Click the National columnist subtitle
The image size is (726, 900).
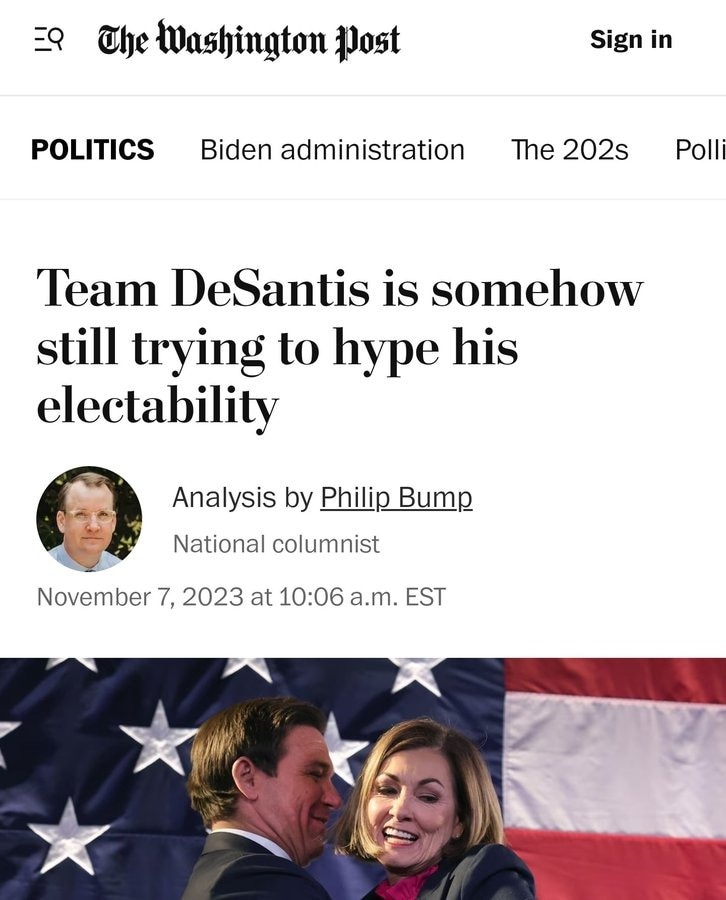point(276,544)
